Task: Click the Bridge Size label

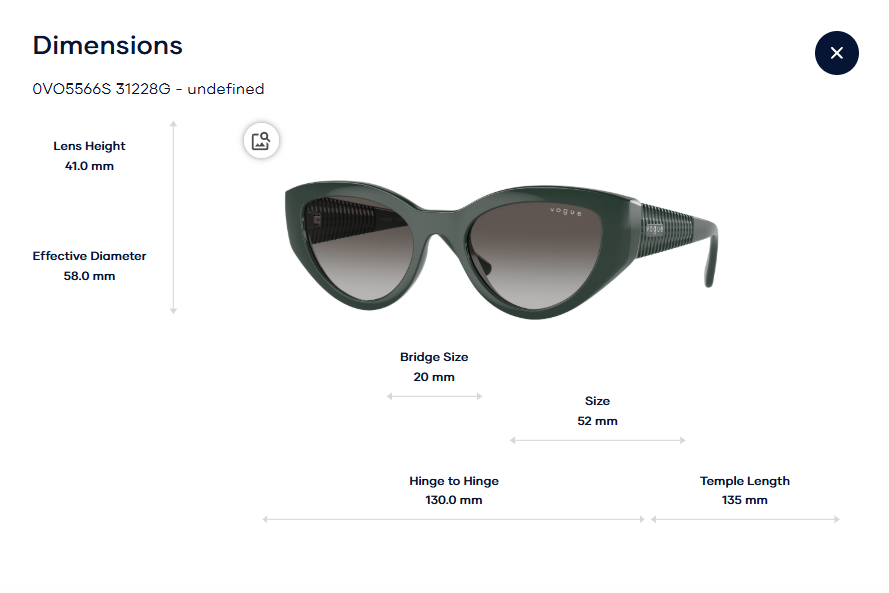Action: (x=434, y=357)
